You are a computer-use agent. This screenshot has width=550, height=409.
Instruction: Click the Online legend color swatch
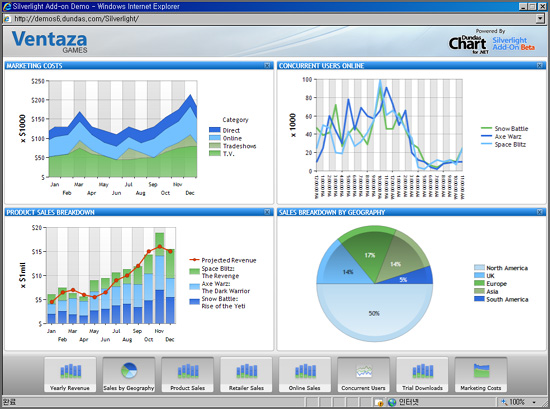pyautogui.click(x=215, y=138)
